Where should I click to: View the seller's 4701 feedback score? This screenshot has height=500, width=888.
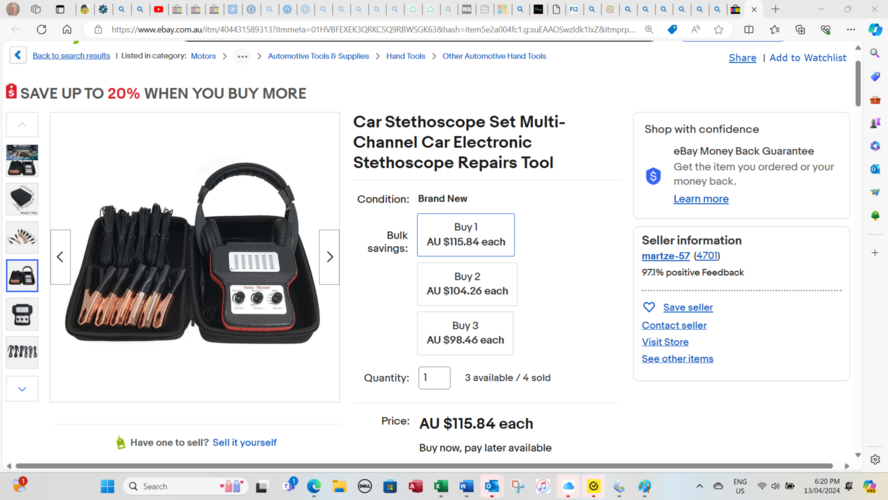point(707,256)
